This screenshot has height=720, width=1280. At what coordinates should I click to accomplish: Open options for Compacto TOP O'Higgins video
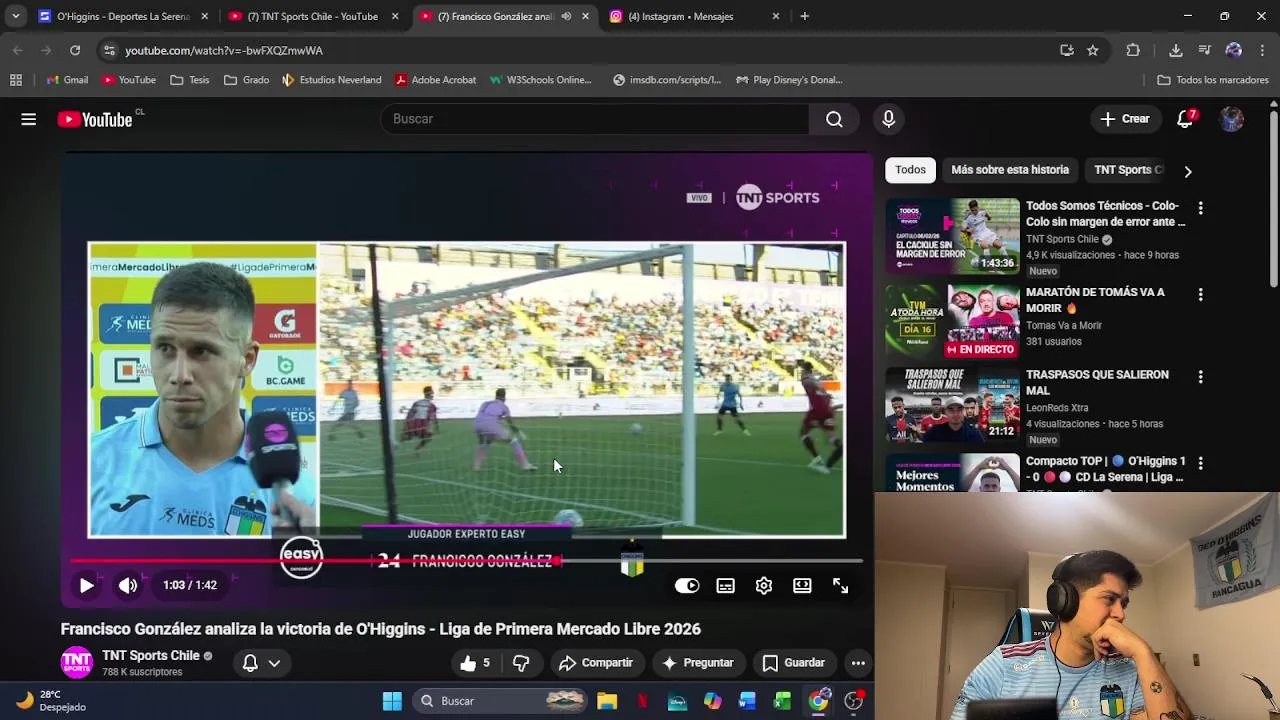click(x=1200, y=464)
